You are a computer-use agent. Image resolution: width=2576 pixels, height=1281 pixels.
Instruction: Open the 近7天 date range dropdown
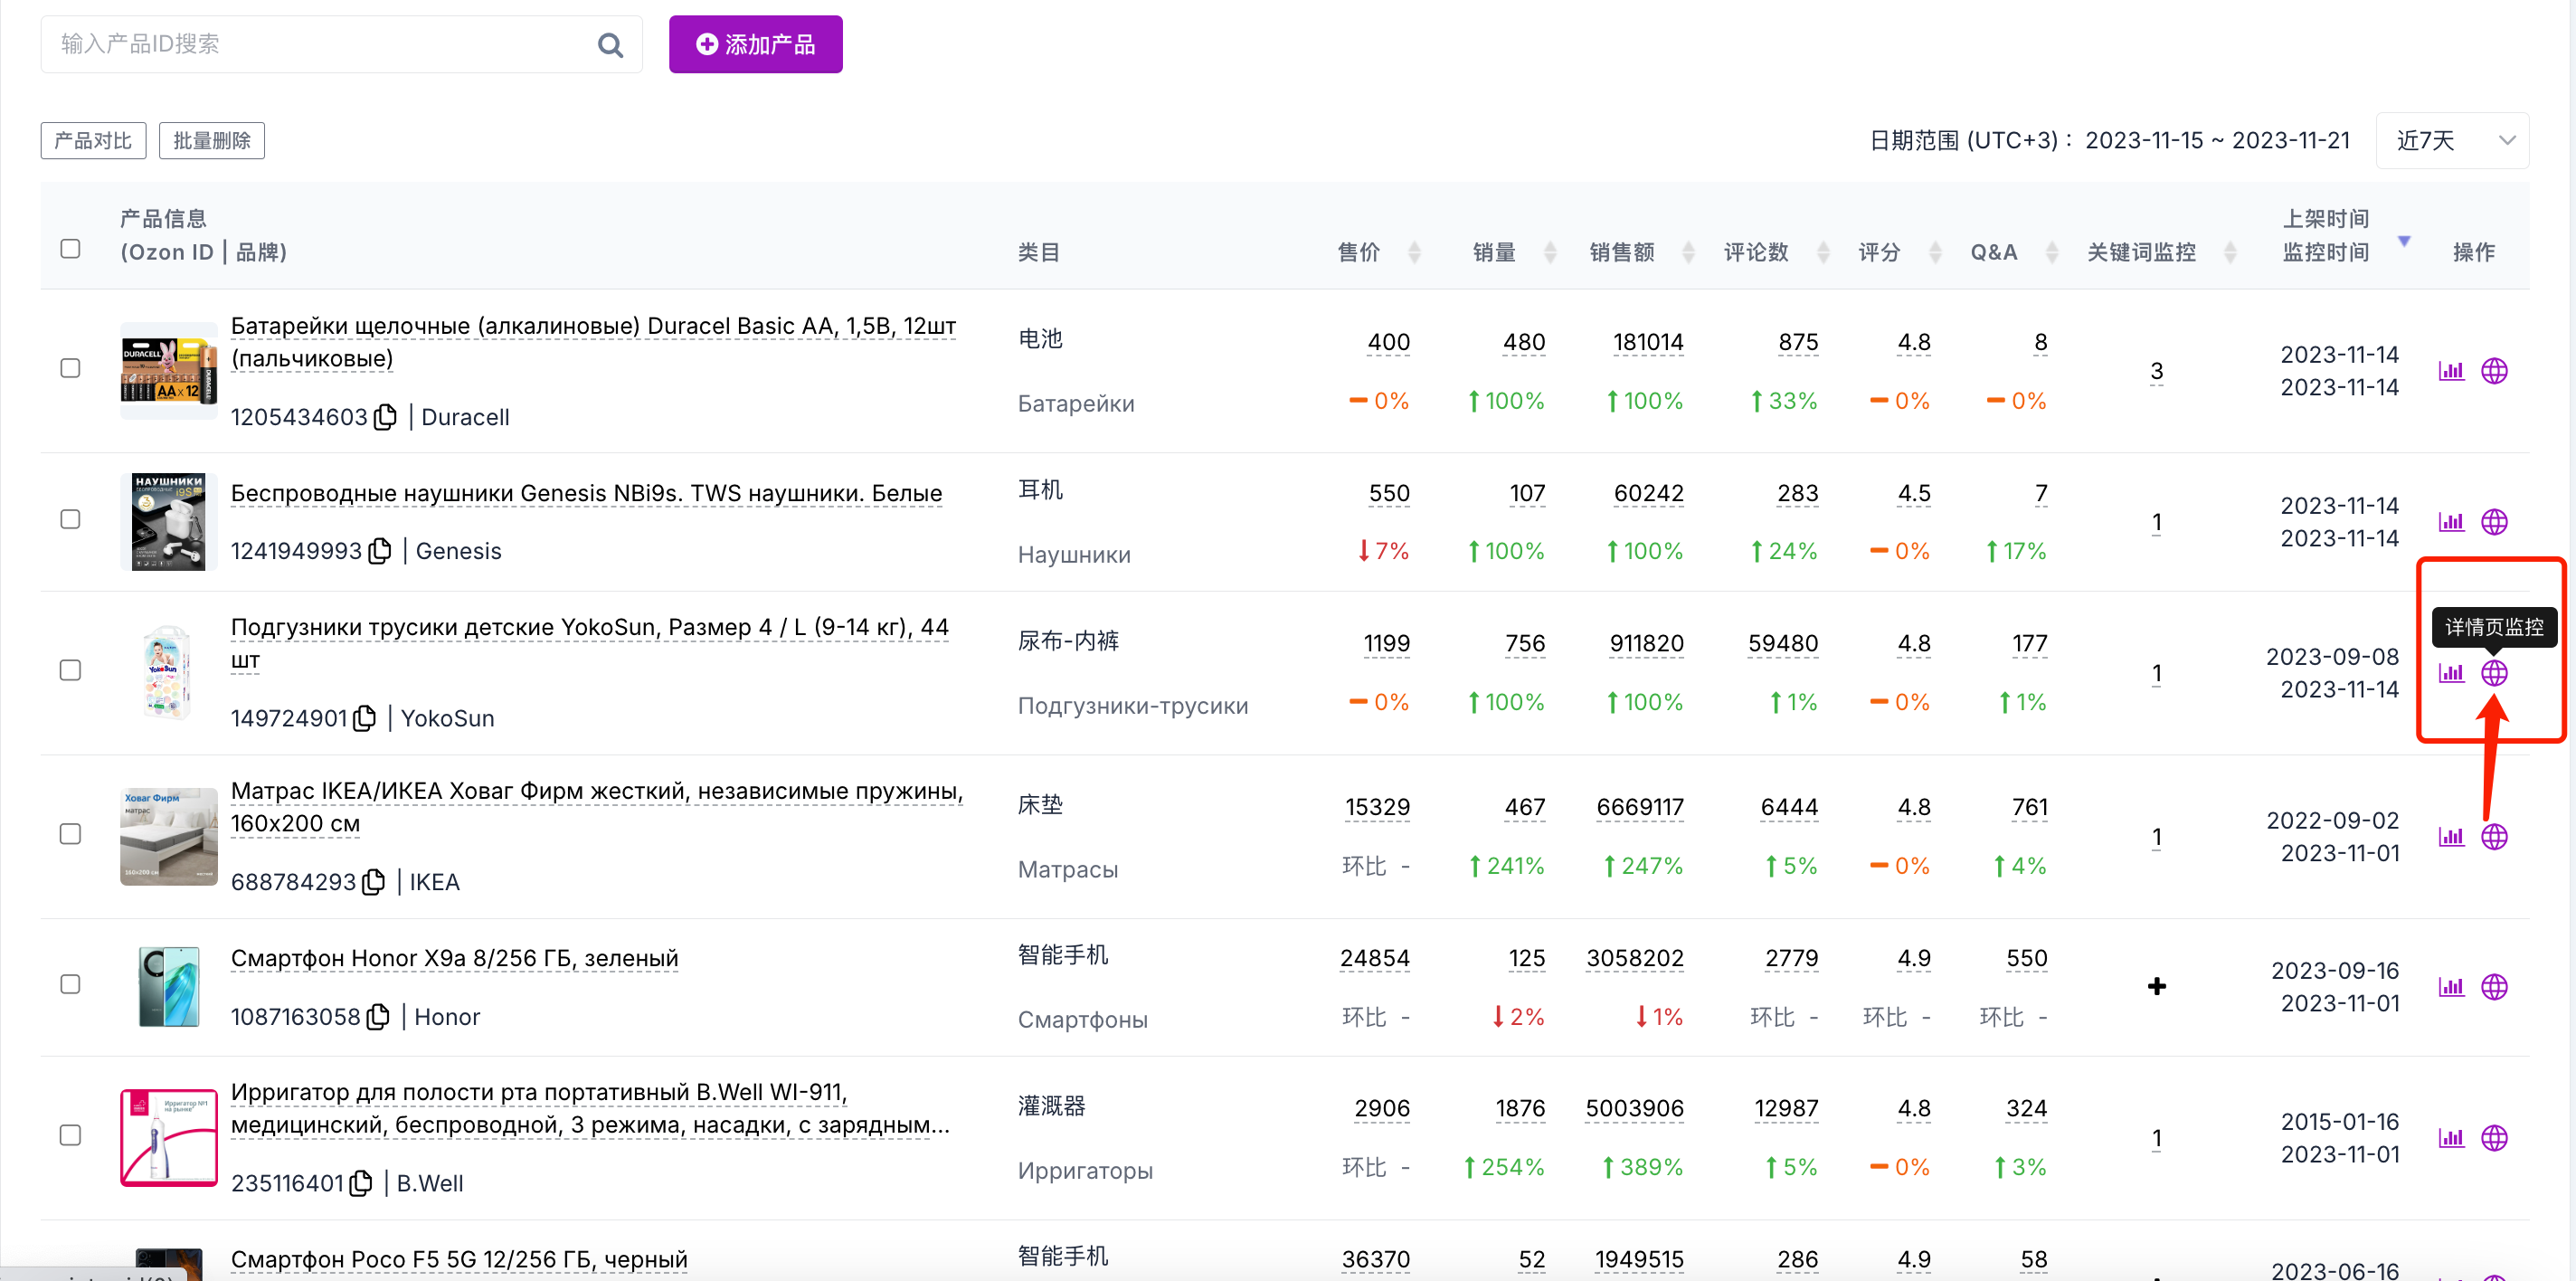click(2452, 141)
